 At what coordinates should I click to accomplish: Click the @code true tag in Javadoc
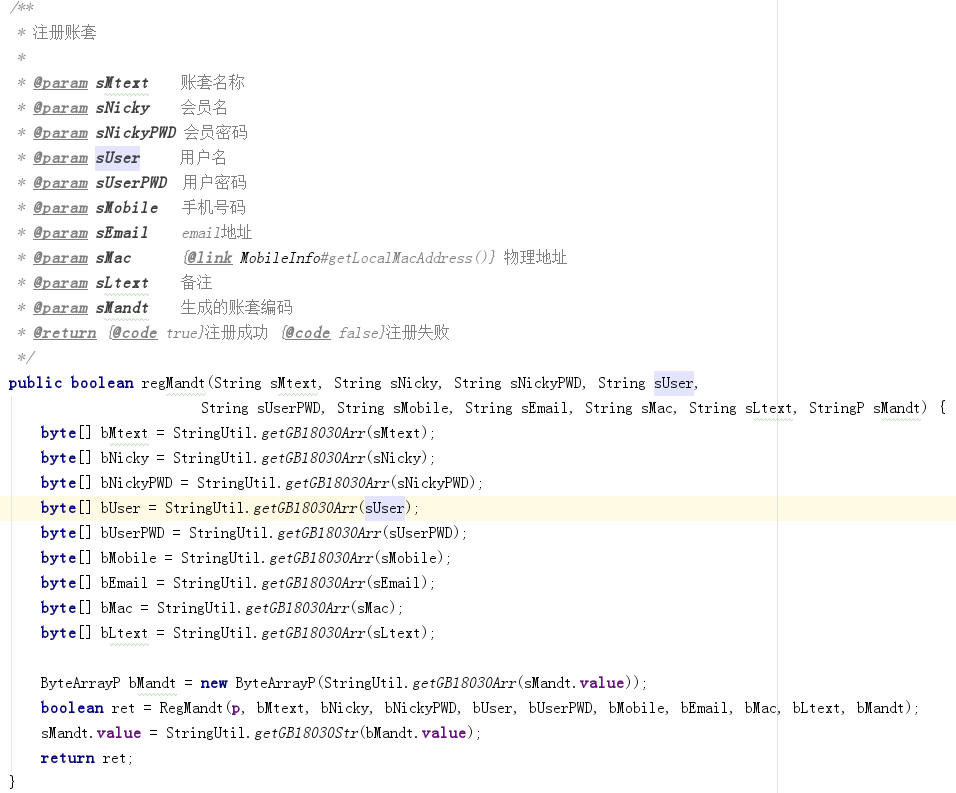(155, 333)
